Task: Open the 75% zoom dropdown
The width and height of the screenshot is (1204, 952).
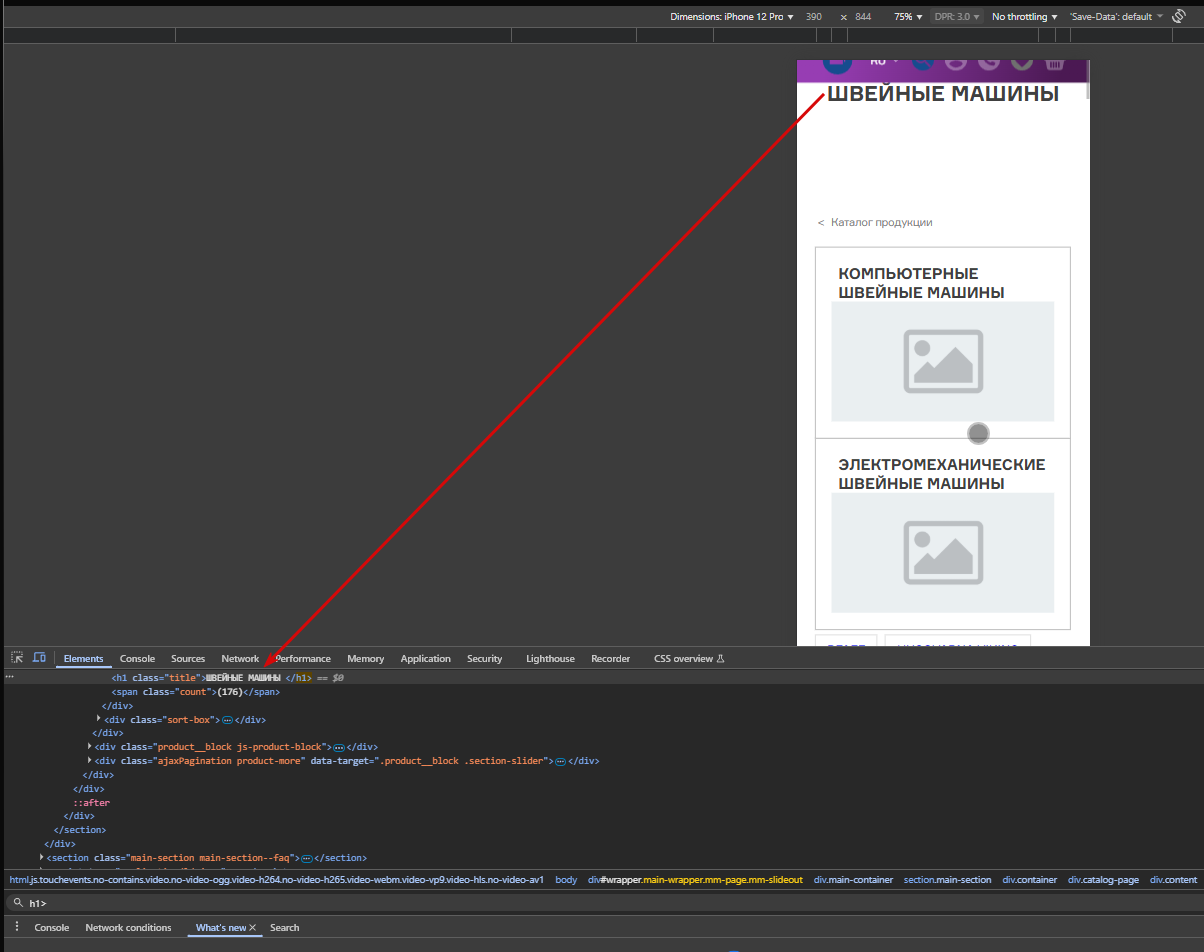Action: (x=908, y=17)
